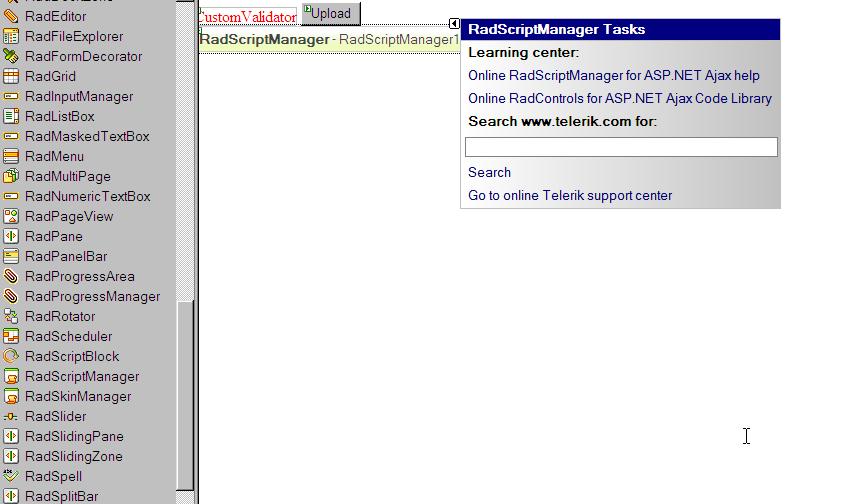Click the RadRotator label in toolbox
Screen dimensions: 850x504
click(x=60, y=316)
